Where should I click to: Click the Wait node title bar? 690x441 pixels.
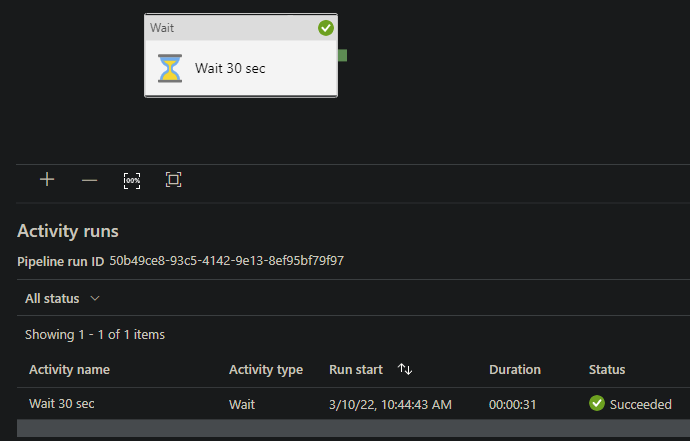(230, 28)
